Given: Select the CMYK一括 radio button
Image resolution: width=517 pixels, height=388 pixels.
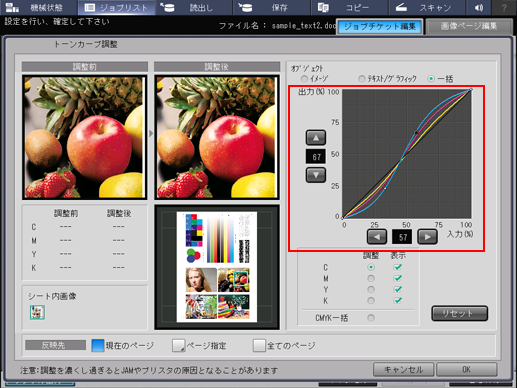Looking at the screenshot, I should (x=371, y=318).
